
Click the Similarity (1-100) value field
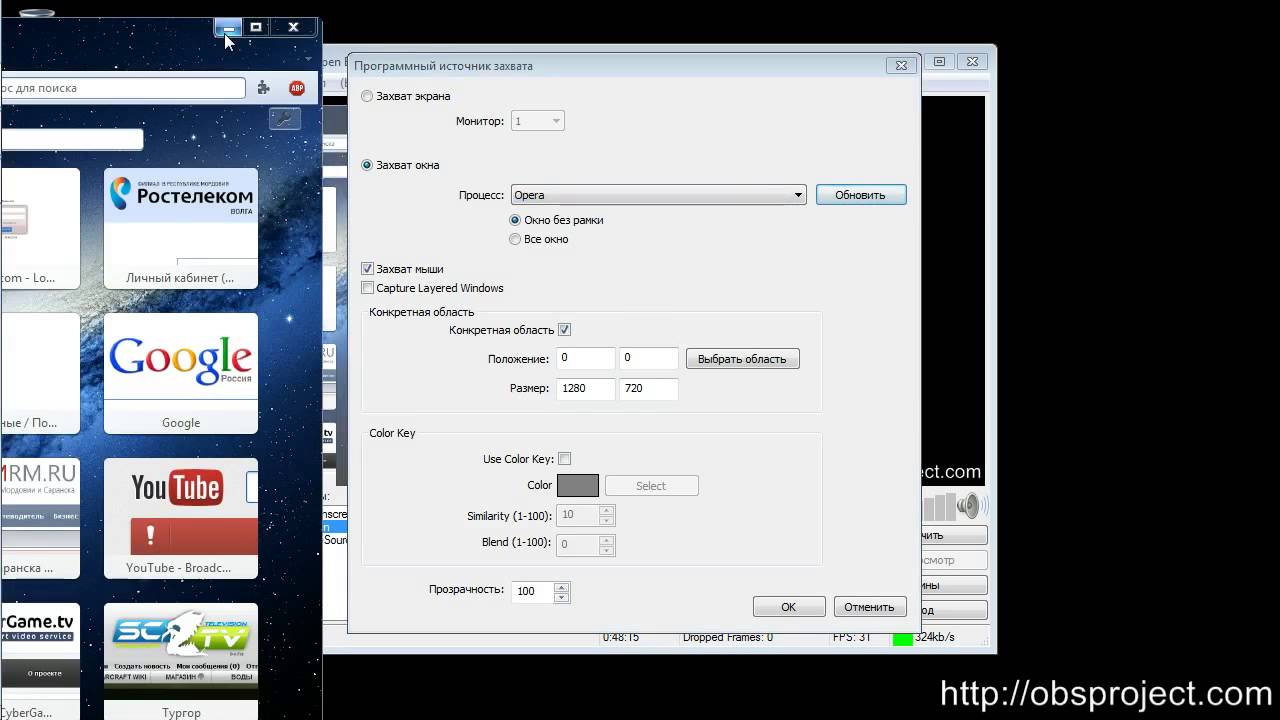click(x=578, y=515)
